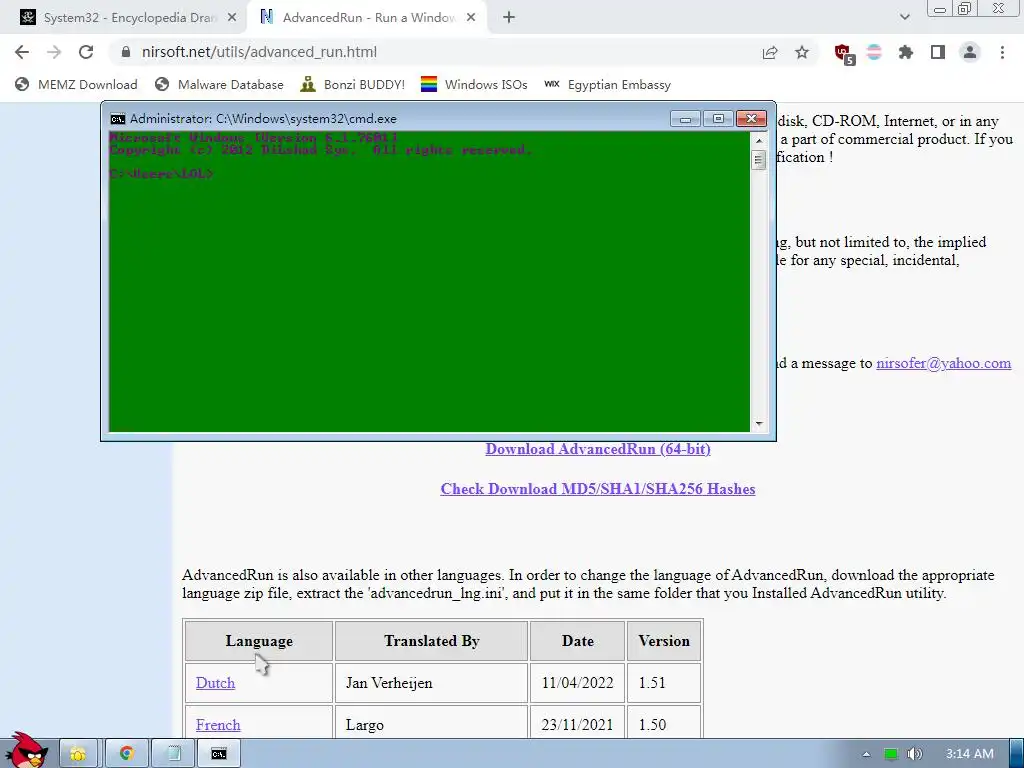Click the 11/04/2022 date cell
Viewport: 1024px width, 768px height.
(x=577, y=683)
